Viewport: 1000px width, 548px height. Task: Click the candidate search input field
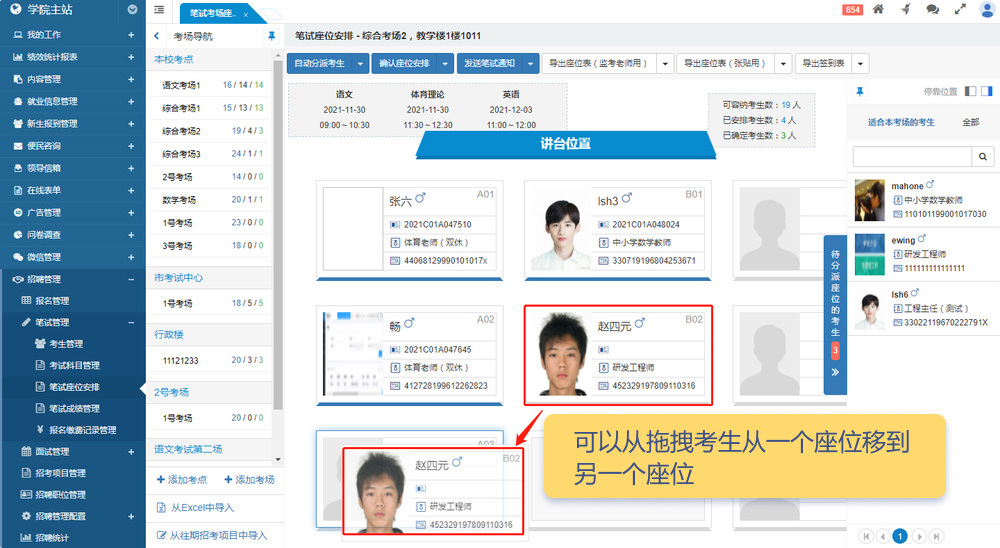pyautogui.click(x=911, y=157)
